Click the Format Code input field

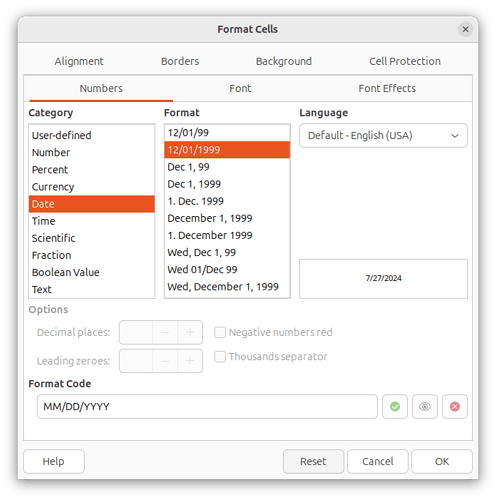pos(207,406)
